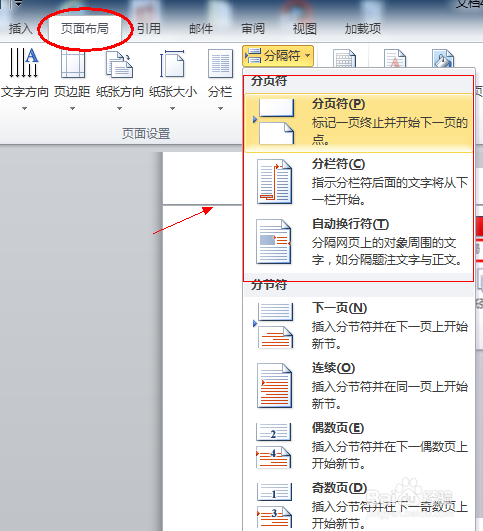Viewport: 483px width, 531px height.
Task: Click the even page icon beside 偶数页(E)
Action: (274, 446)
